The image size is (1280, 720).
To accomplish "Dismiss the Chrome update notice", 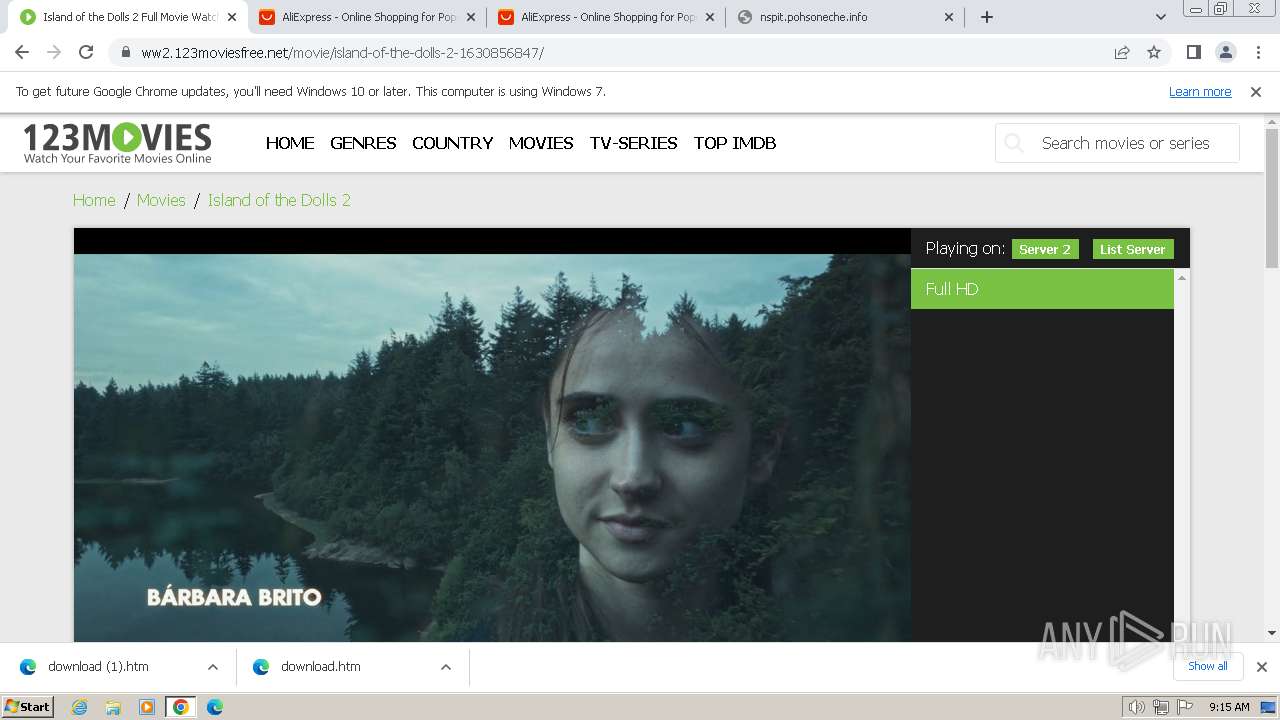I will click(1256, 91).
